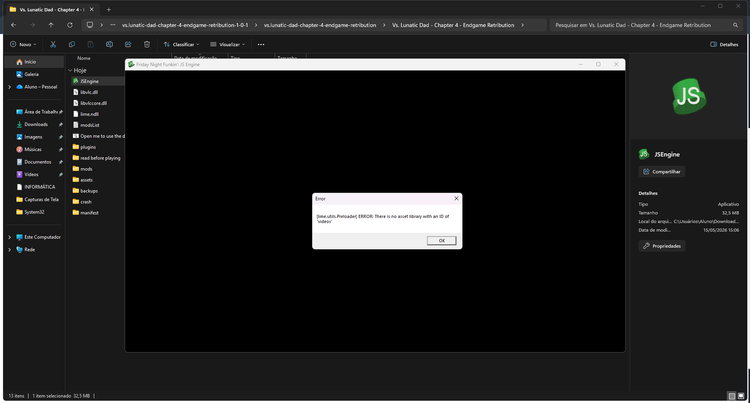Click the large JS logo preview thumbnail
This screenshot has width=750, height=403.
pyautogui.click(x=689, y=97)
